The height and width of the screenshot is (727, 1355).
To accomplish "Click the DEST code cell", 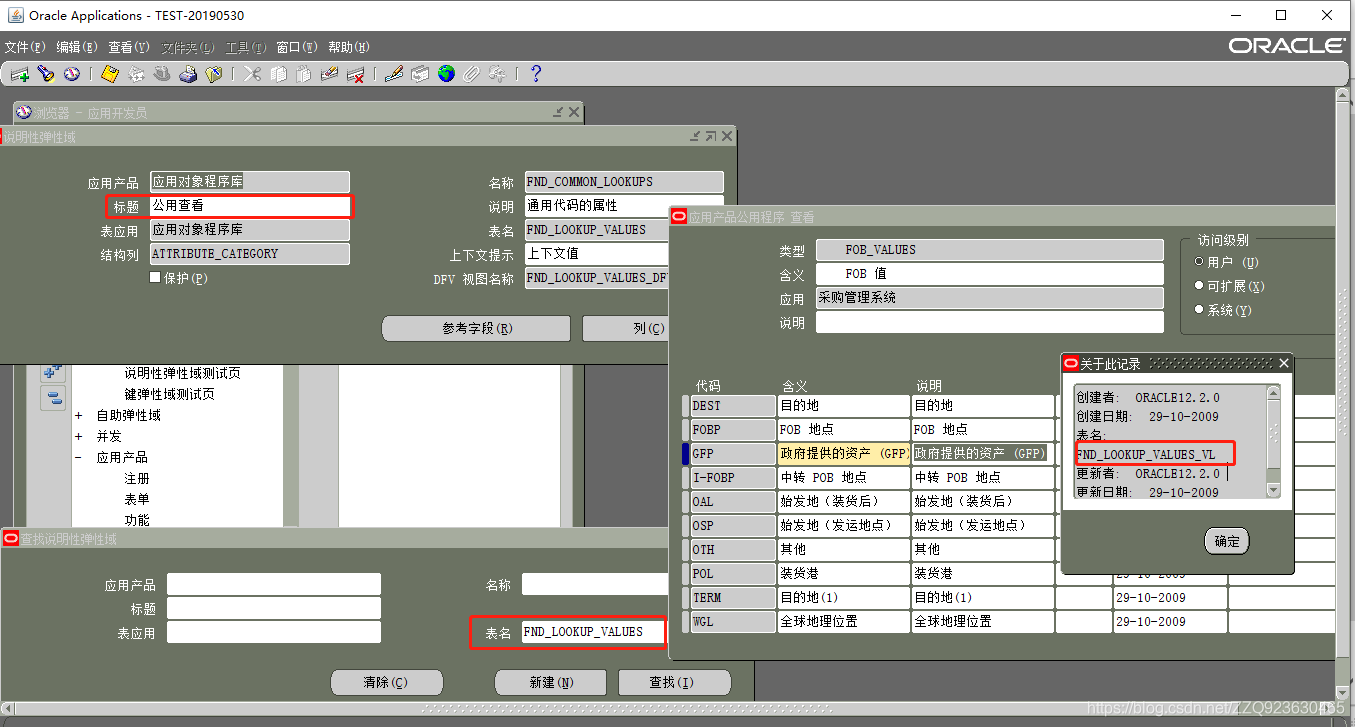I will (733, 406).
